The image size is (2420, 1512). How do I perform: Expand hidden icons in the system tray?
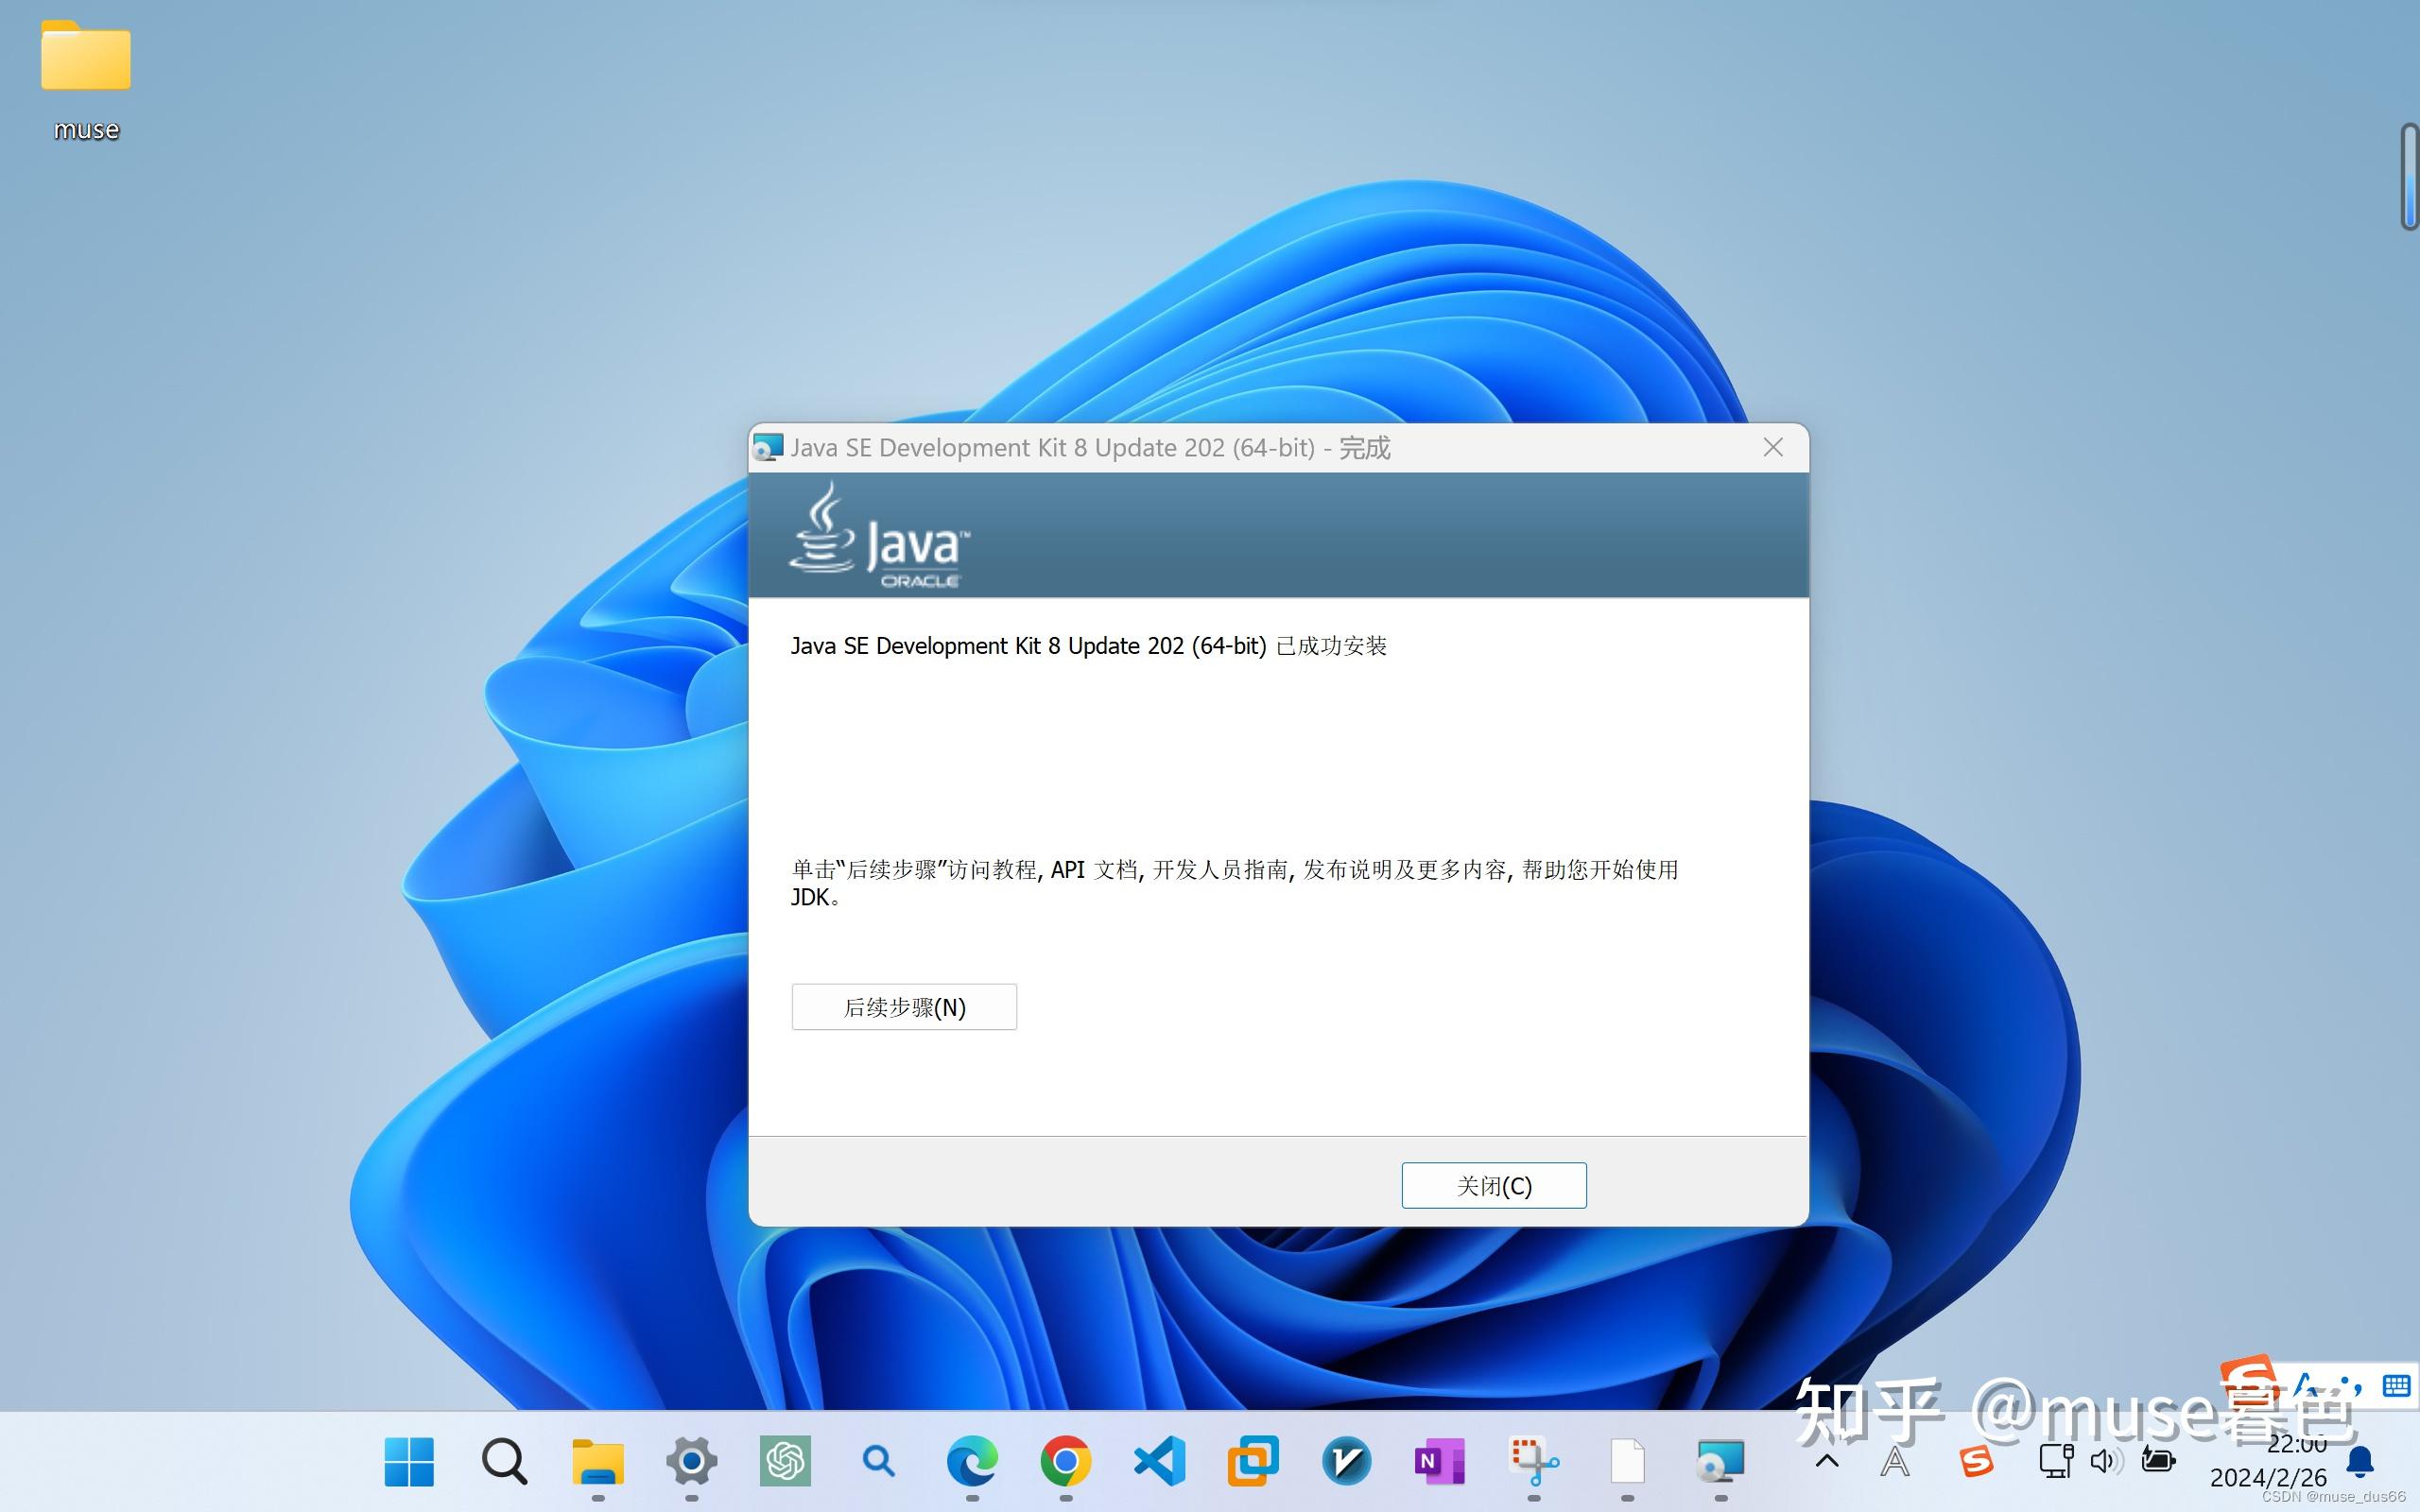[x=1828, y=1460]
